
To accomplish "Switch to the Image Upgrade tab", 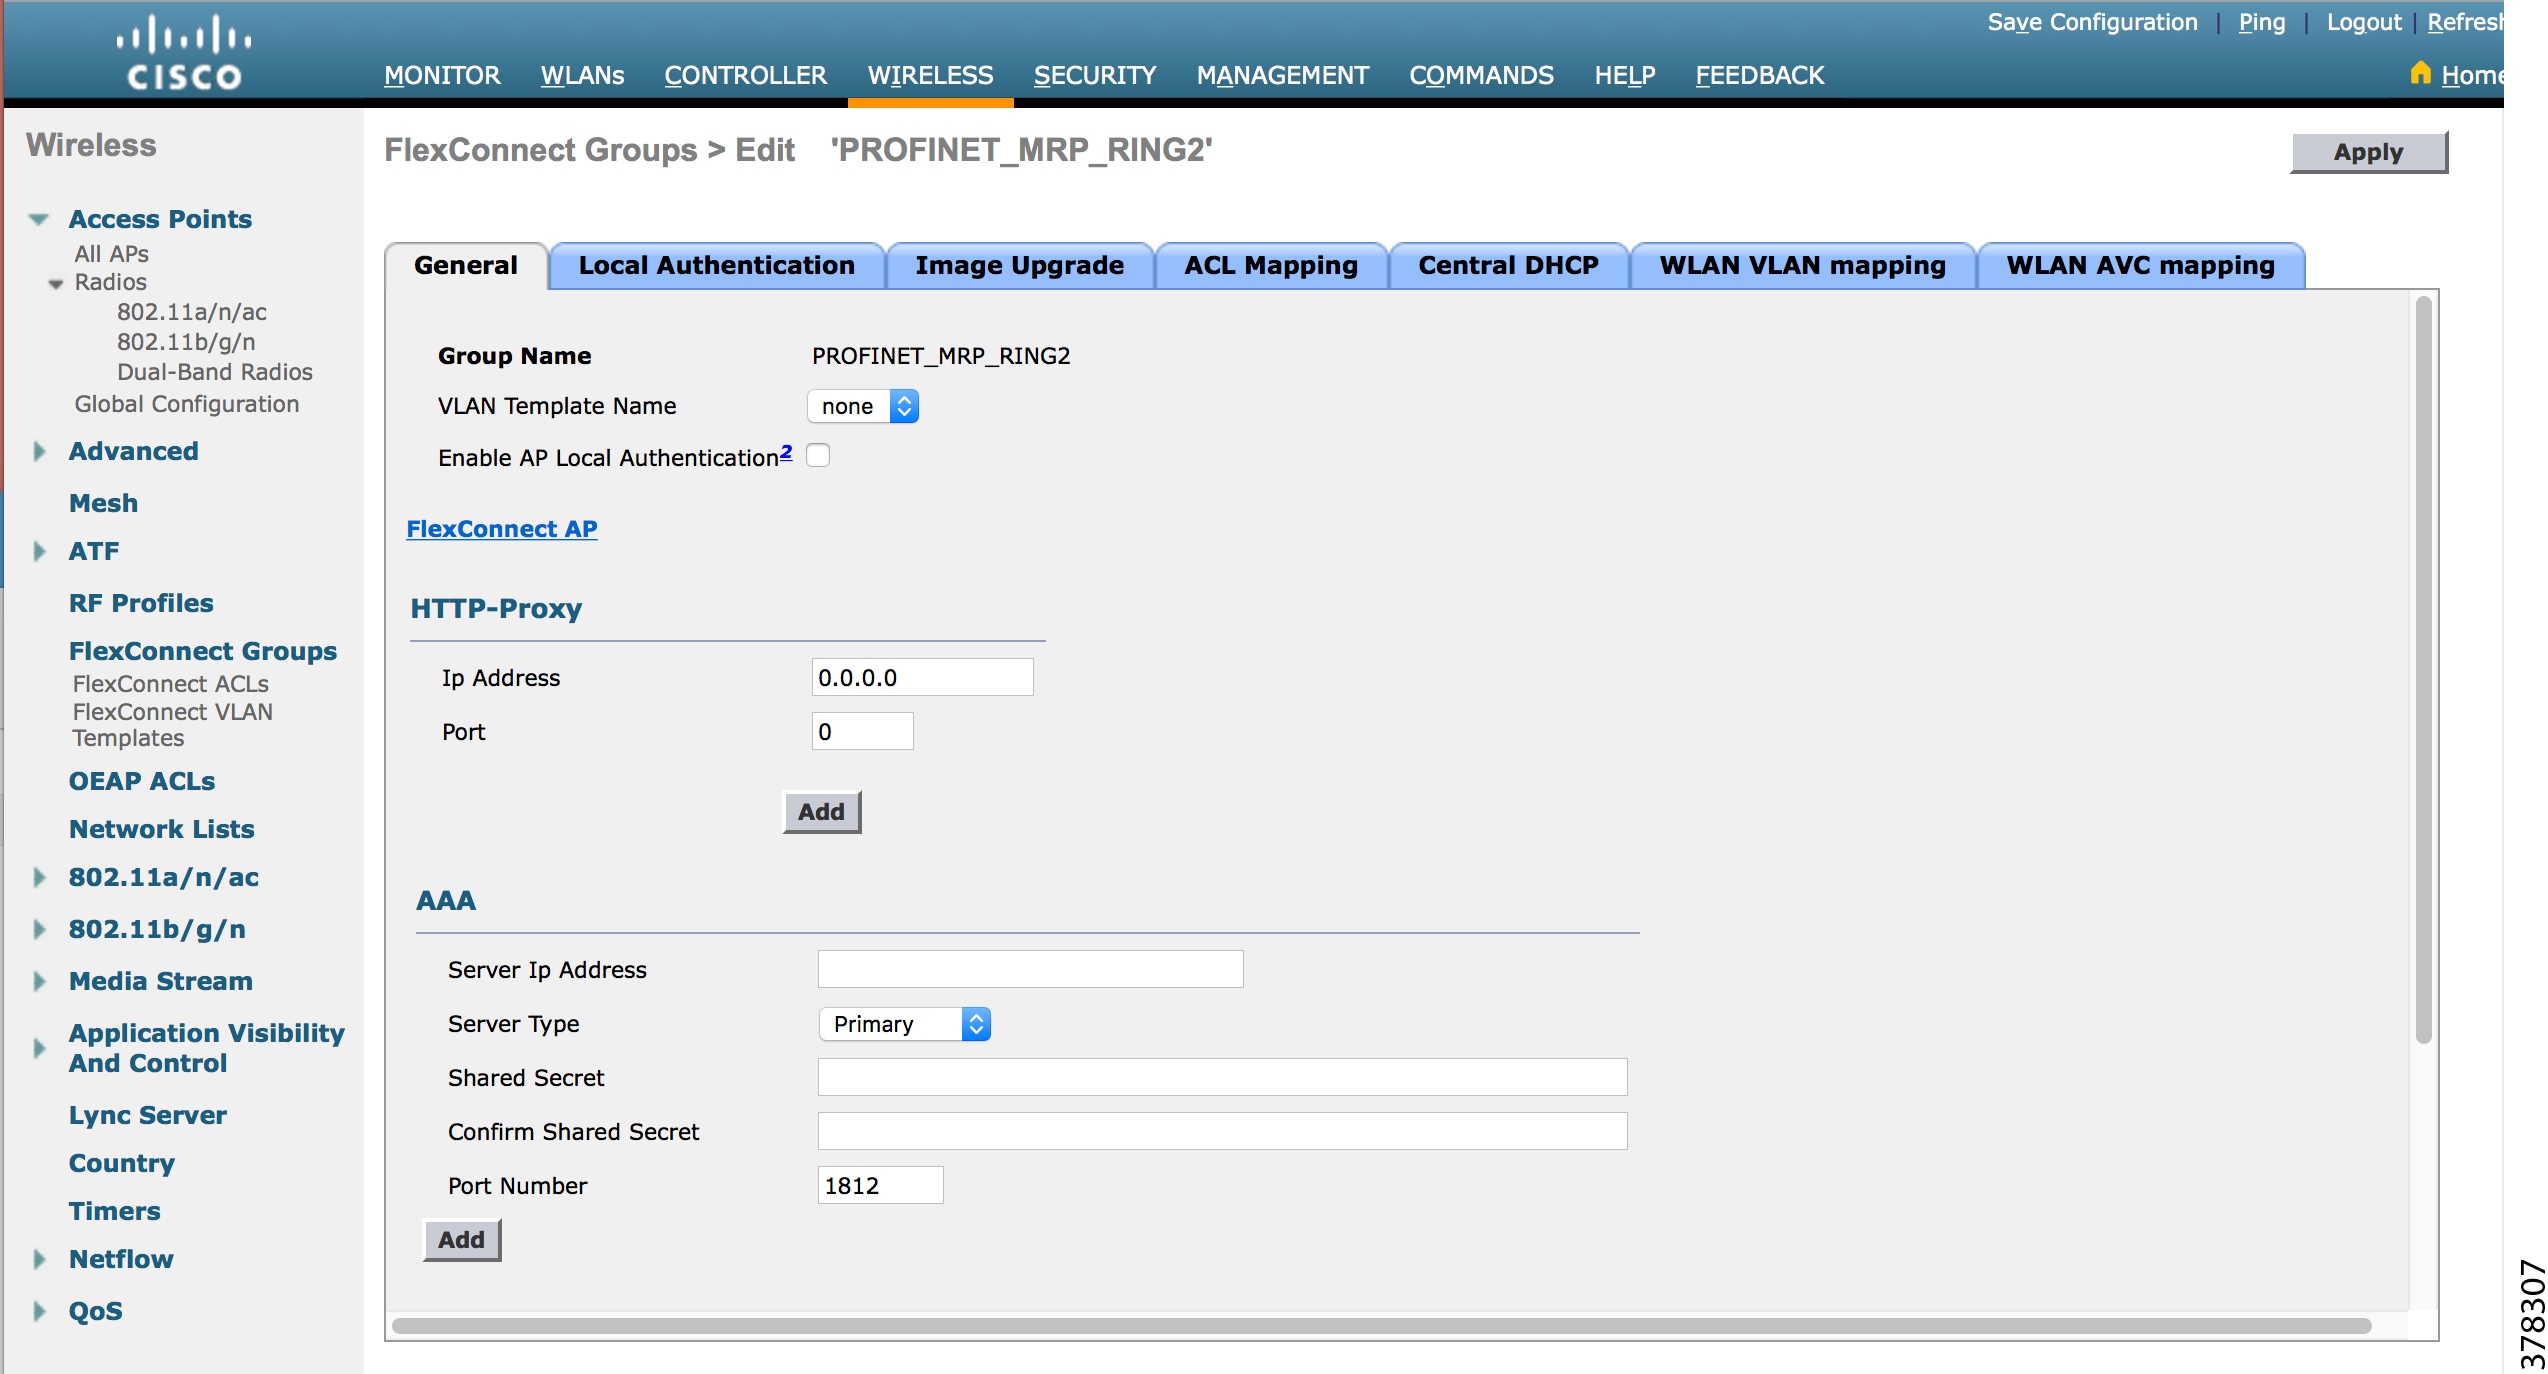I will coord(1020,266).
